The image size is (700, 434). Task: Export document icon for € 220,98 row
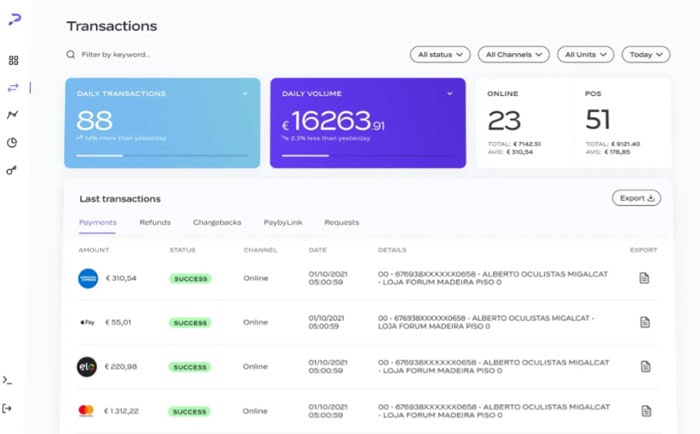(x=646, y=367)
